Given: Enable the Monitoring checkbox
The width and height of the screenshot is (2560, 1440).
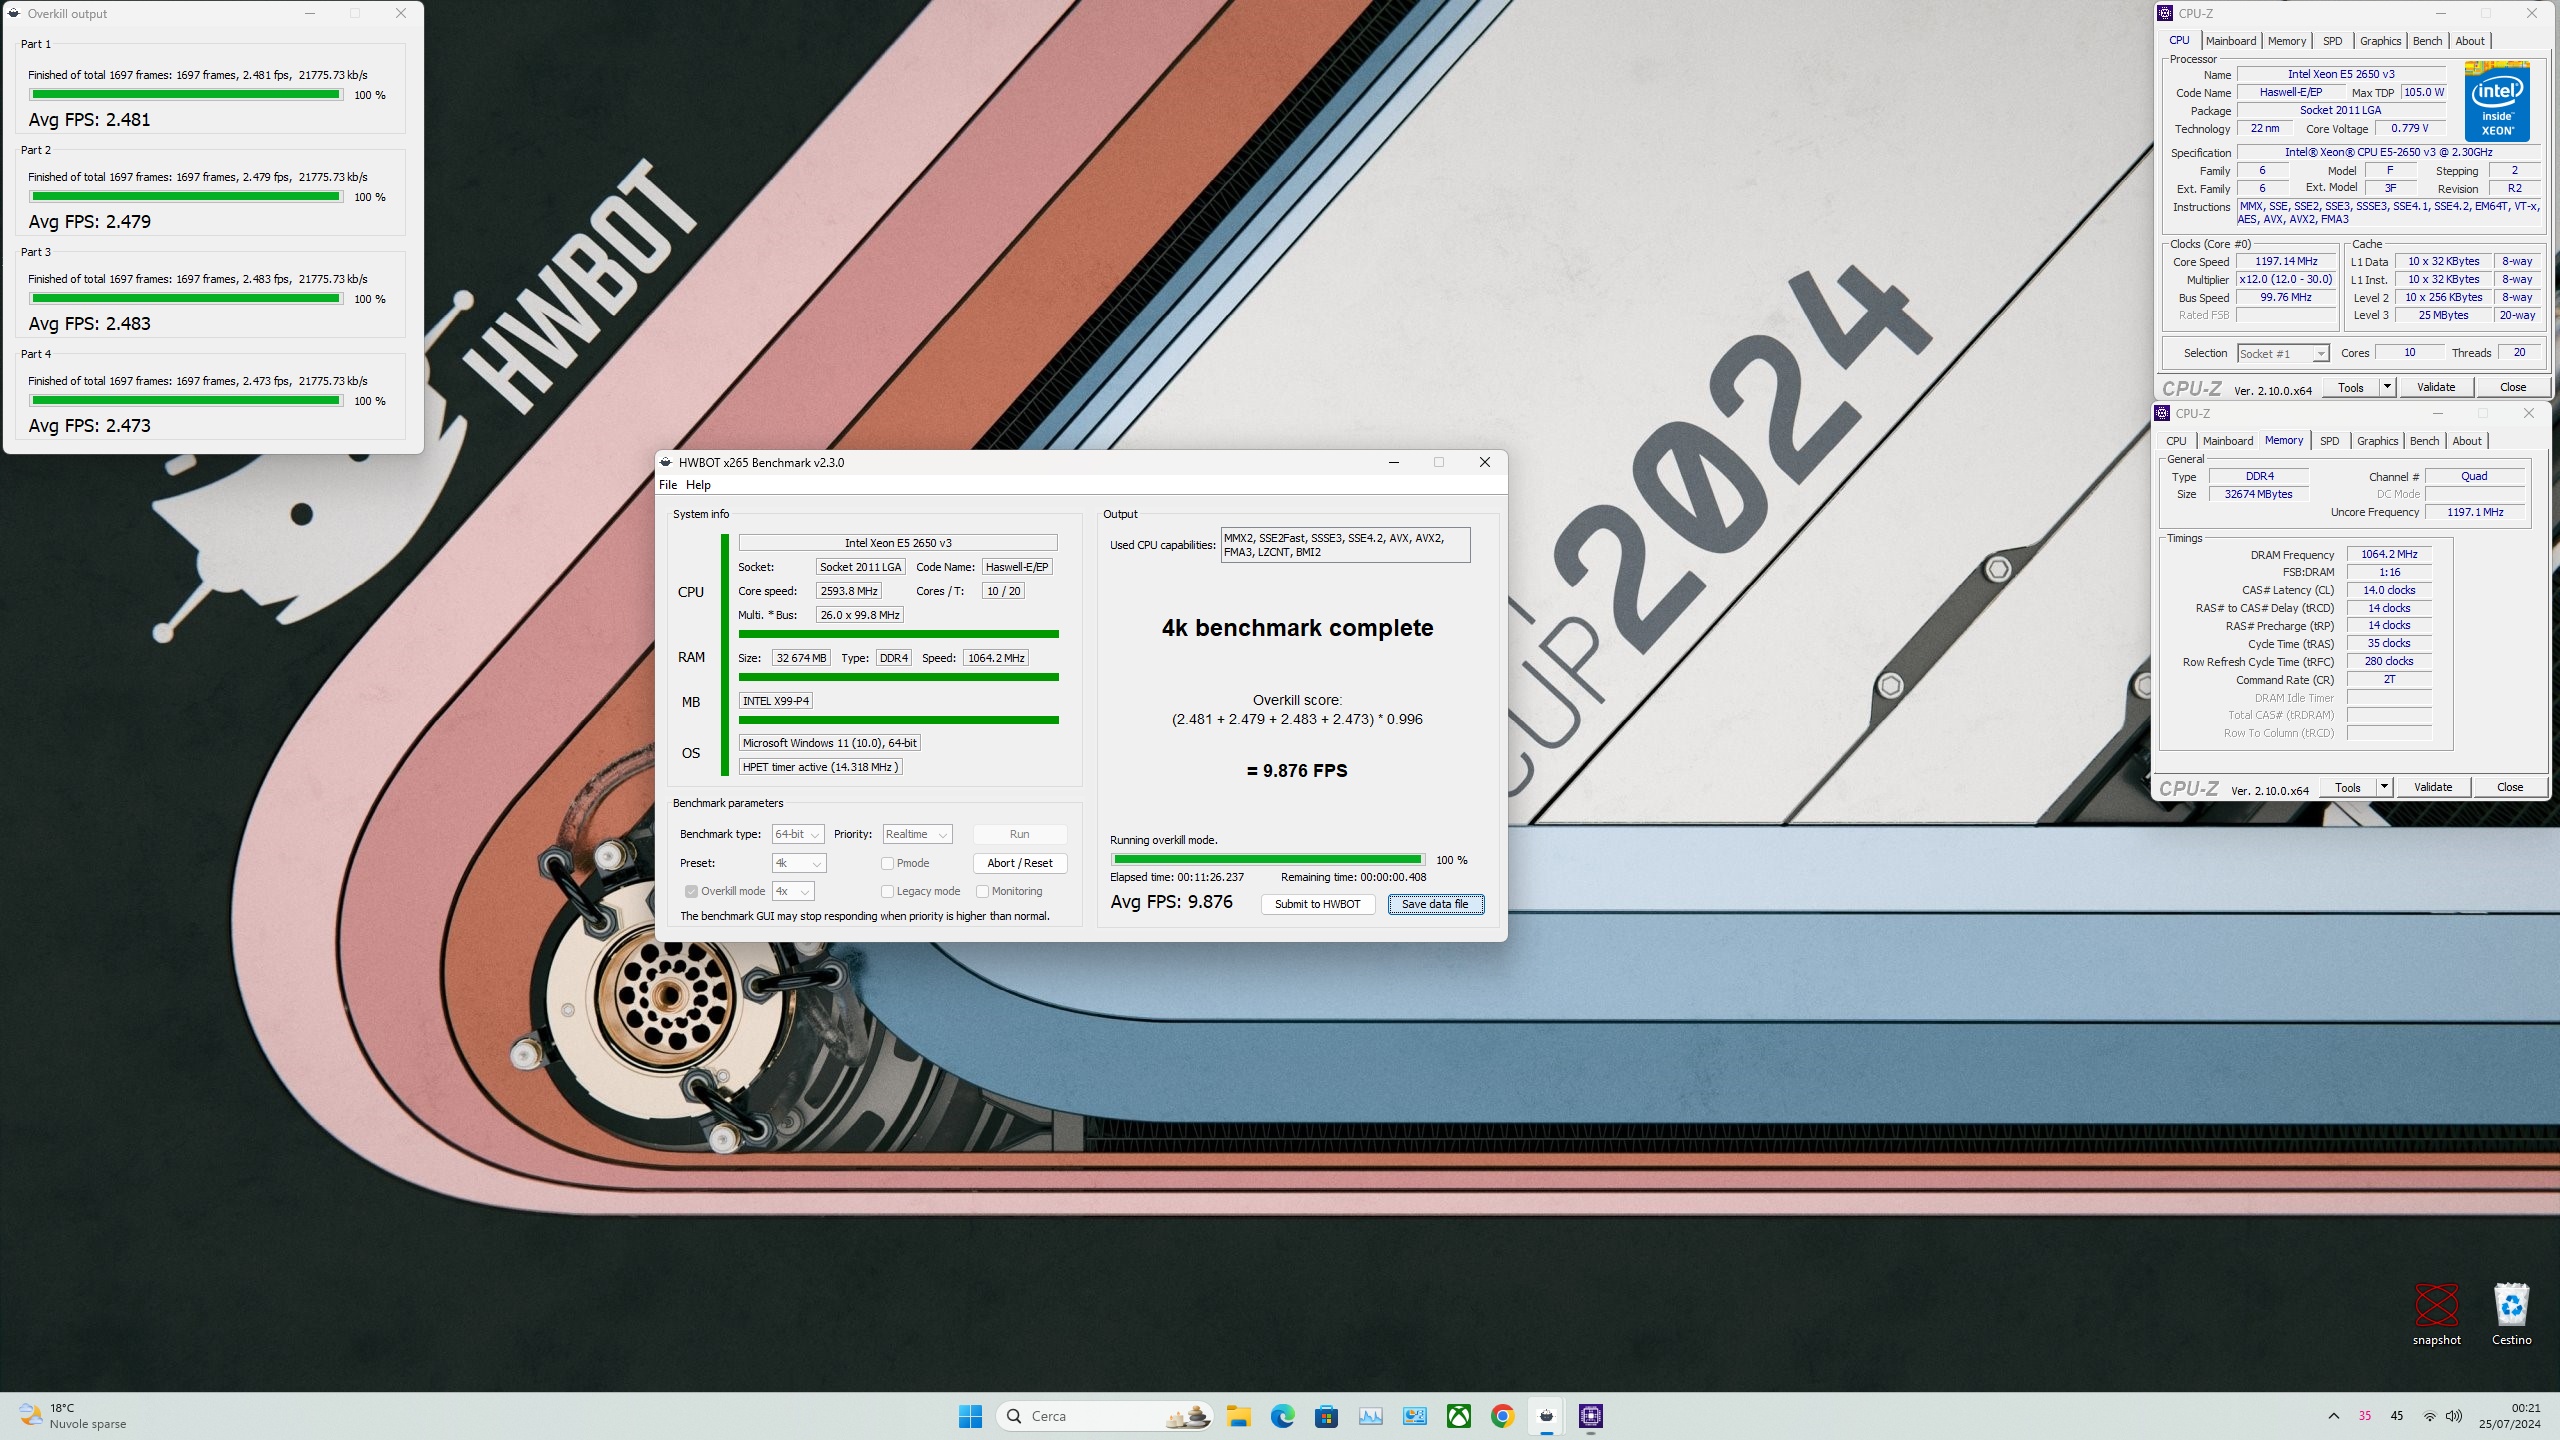Looking at the screenshot, I should (982, 891).
